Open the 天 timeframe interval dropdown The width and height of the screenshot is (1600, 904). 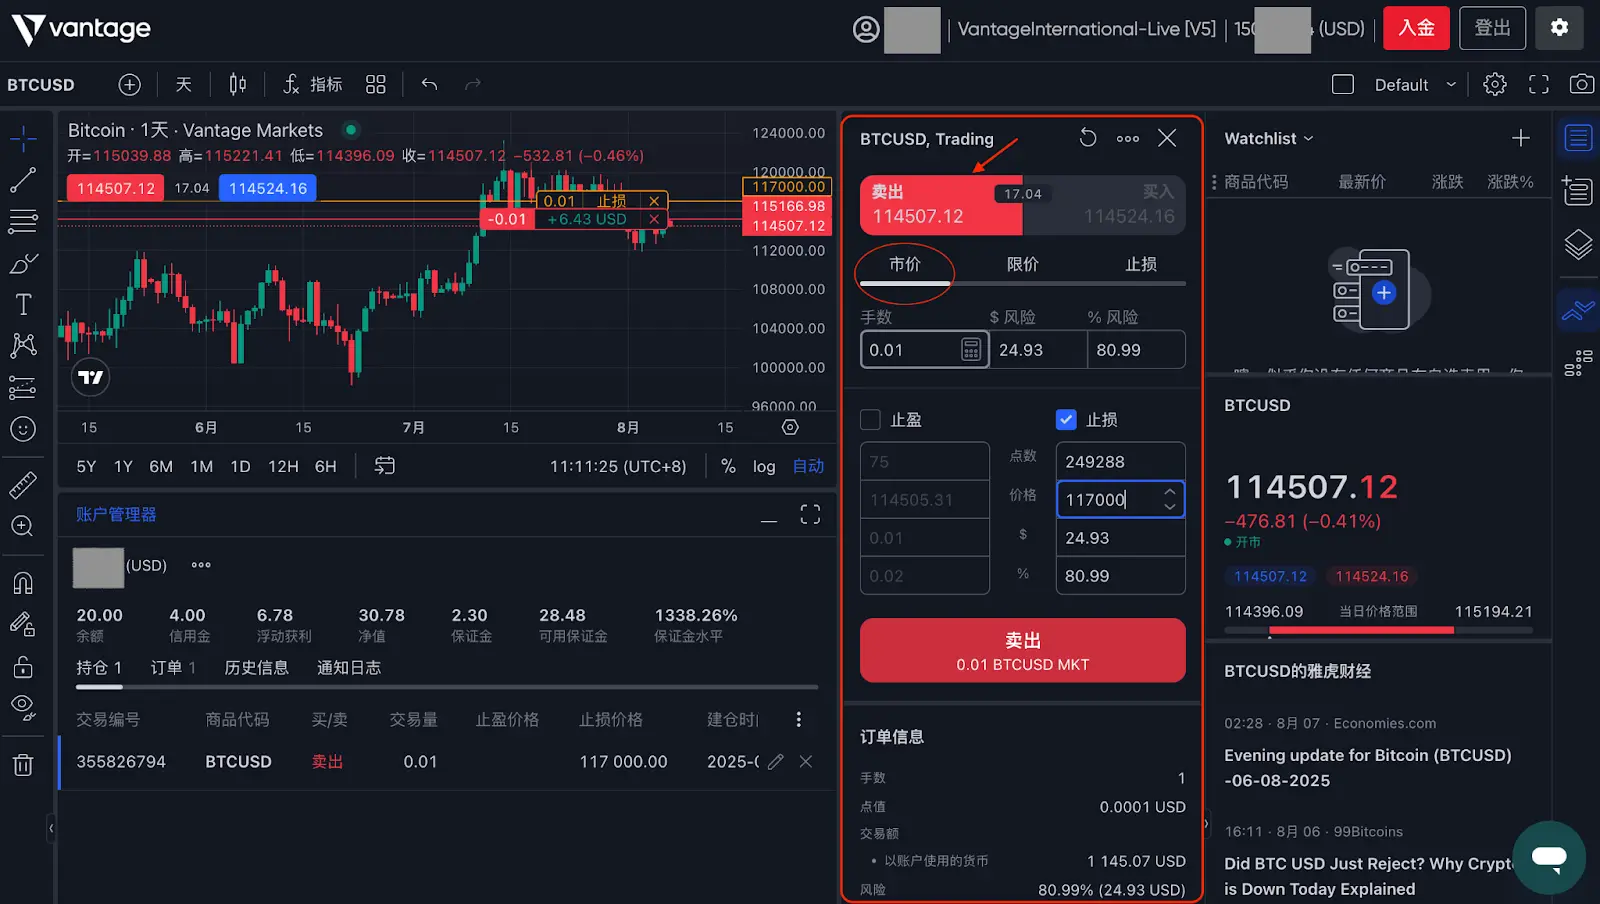pyautogui.click(x=184, y=85)
